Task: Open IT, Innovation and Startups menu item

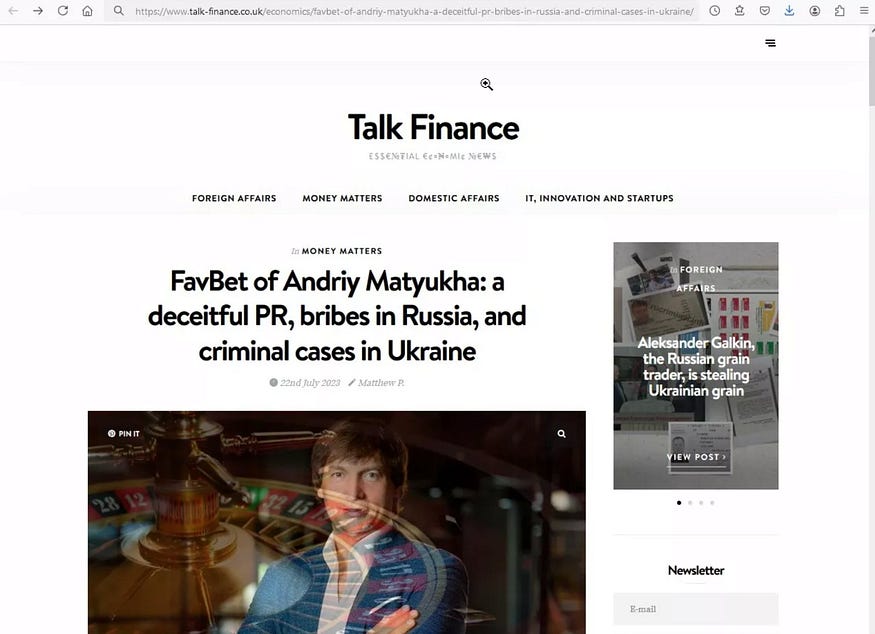Action: point(599,198)
